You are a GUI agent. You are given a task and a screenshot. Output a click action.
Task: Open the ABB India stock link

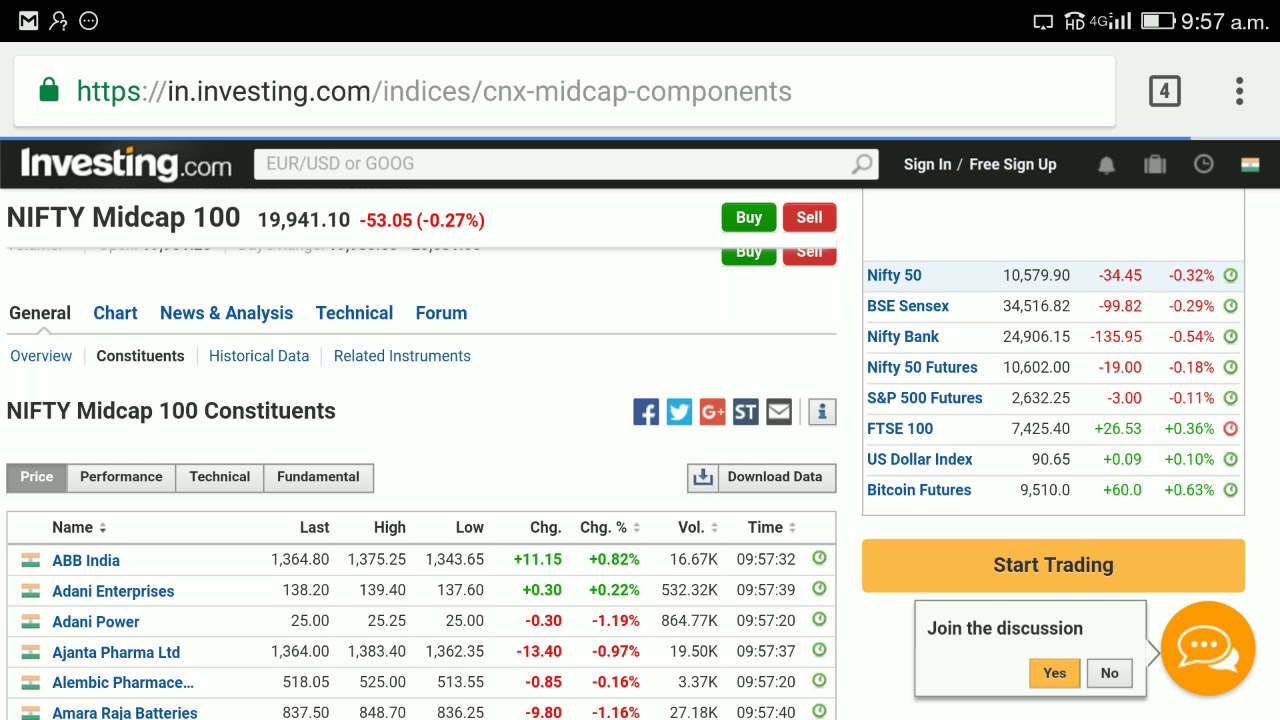[x=86, y=560]
